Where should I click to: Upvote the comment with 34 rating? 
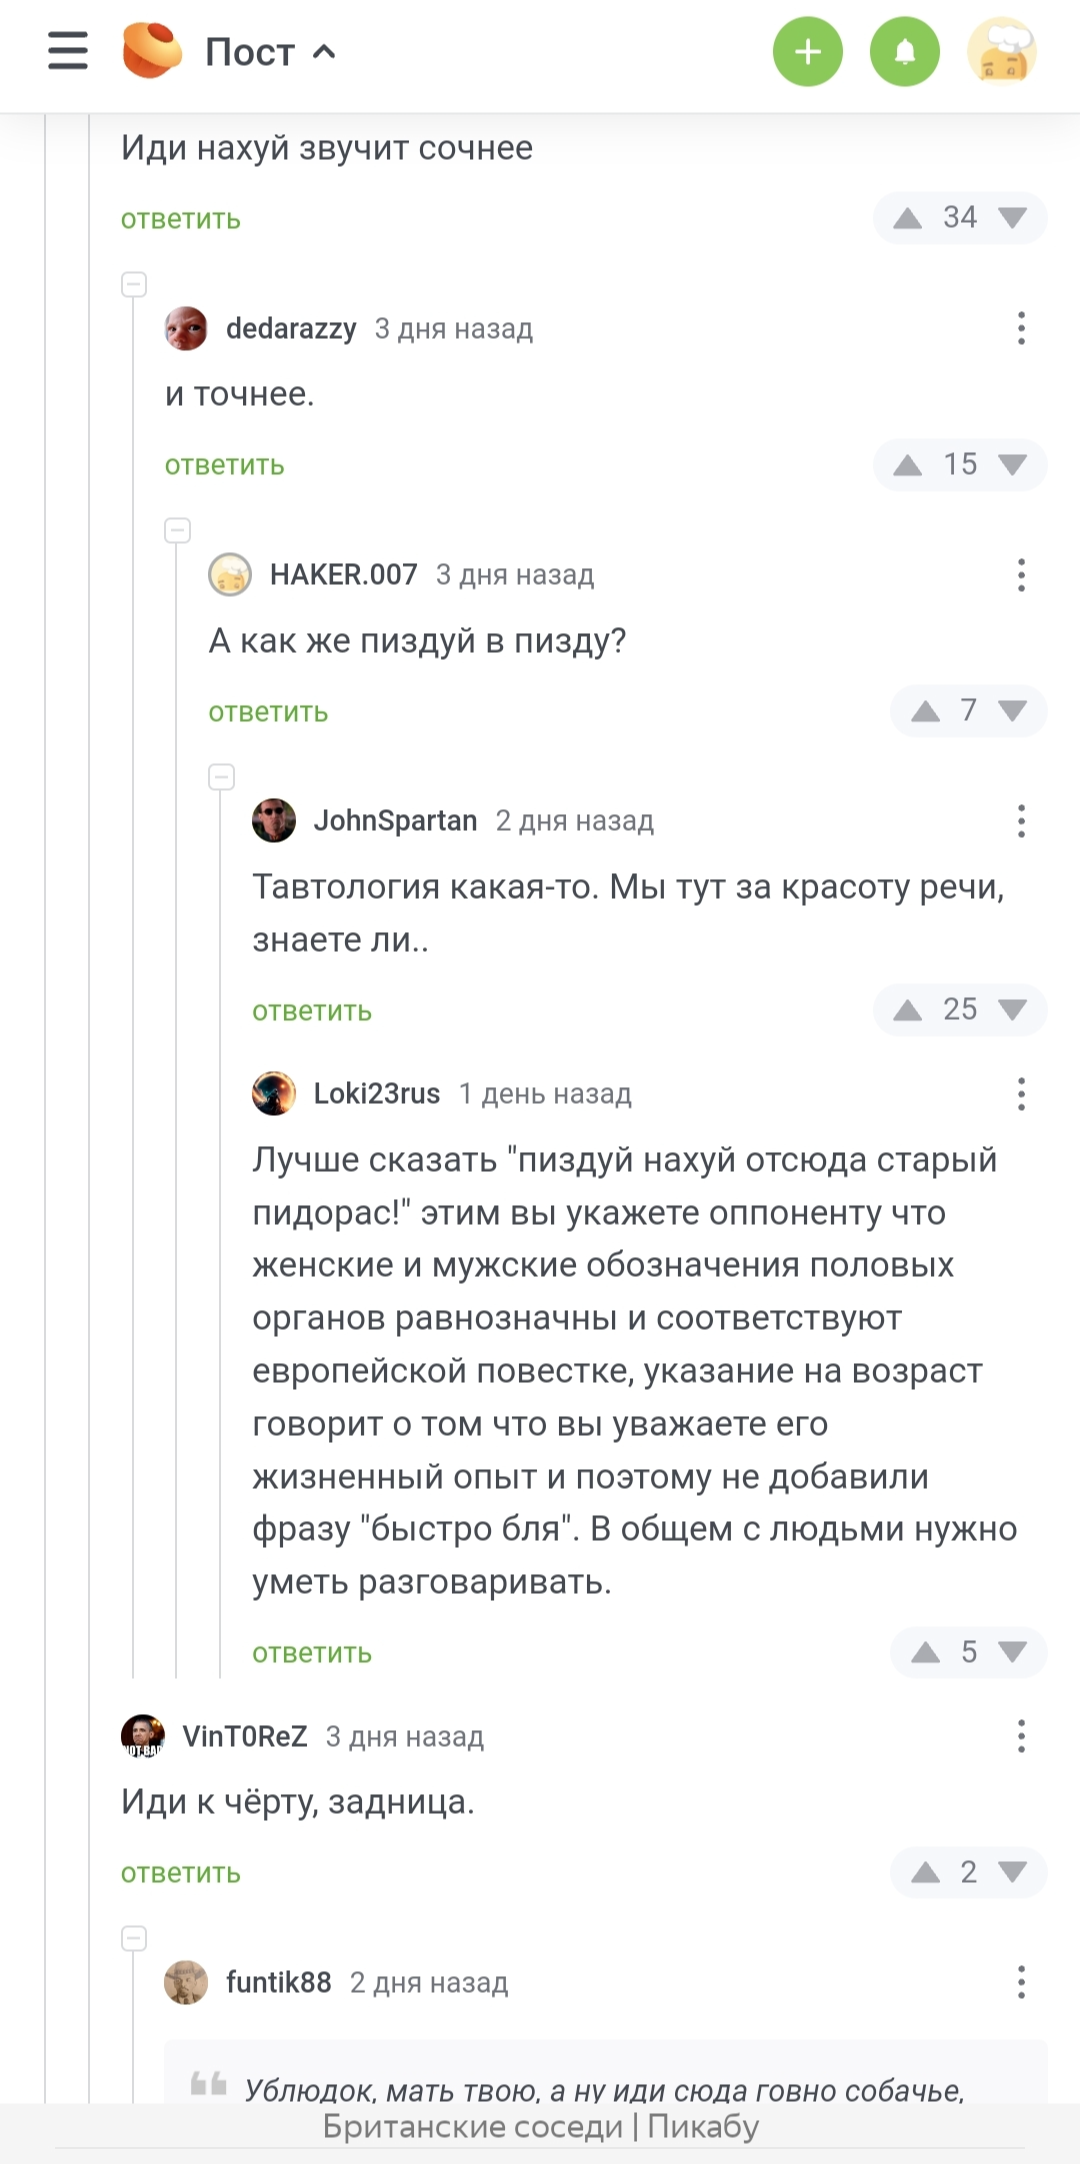pos(908,218)
